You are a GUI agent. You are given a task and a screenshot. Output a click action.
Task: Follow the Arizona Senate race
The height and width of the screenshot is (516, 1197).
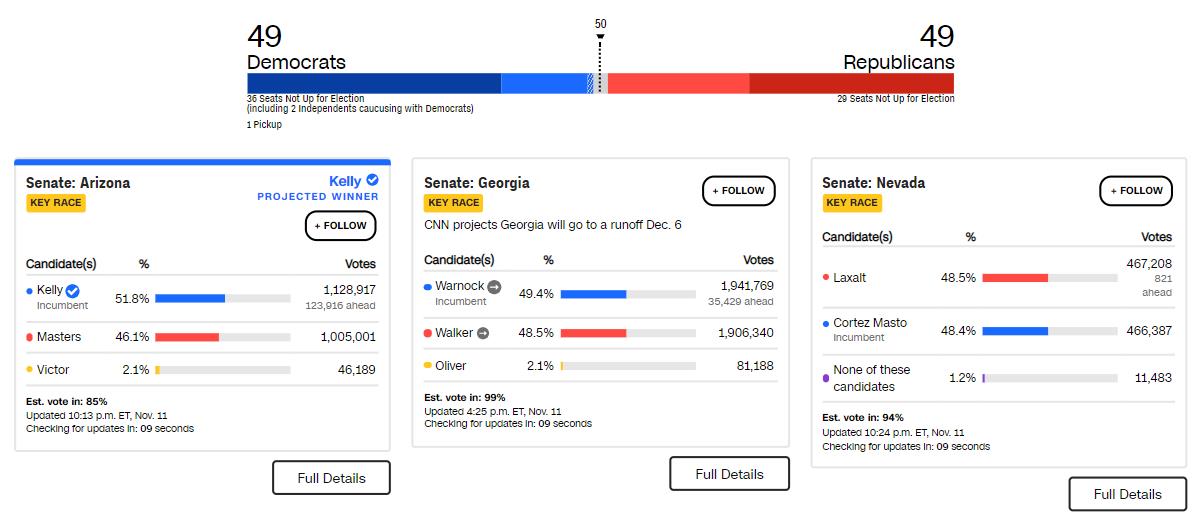pos(341,226)
